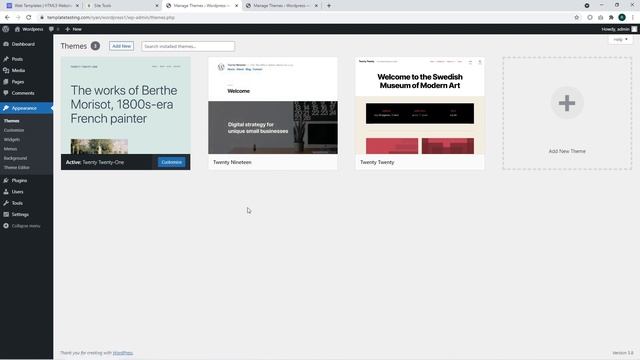Open the browser extensions puzzle icon
The image size is (640, 360).
(611, 17)
